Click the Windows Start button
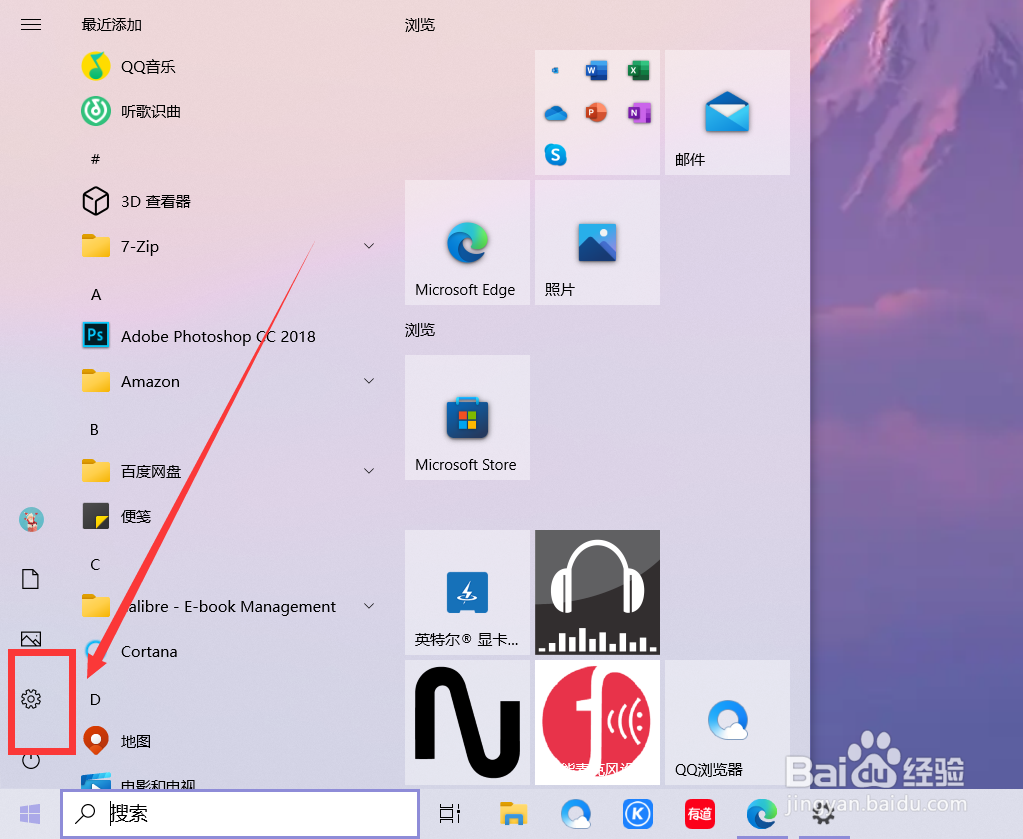 point(30,814)
